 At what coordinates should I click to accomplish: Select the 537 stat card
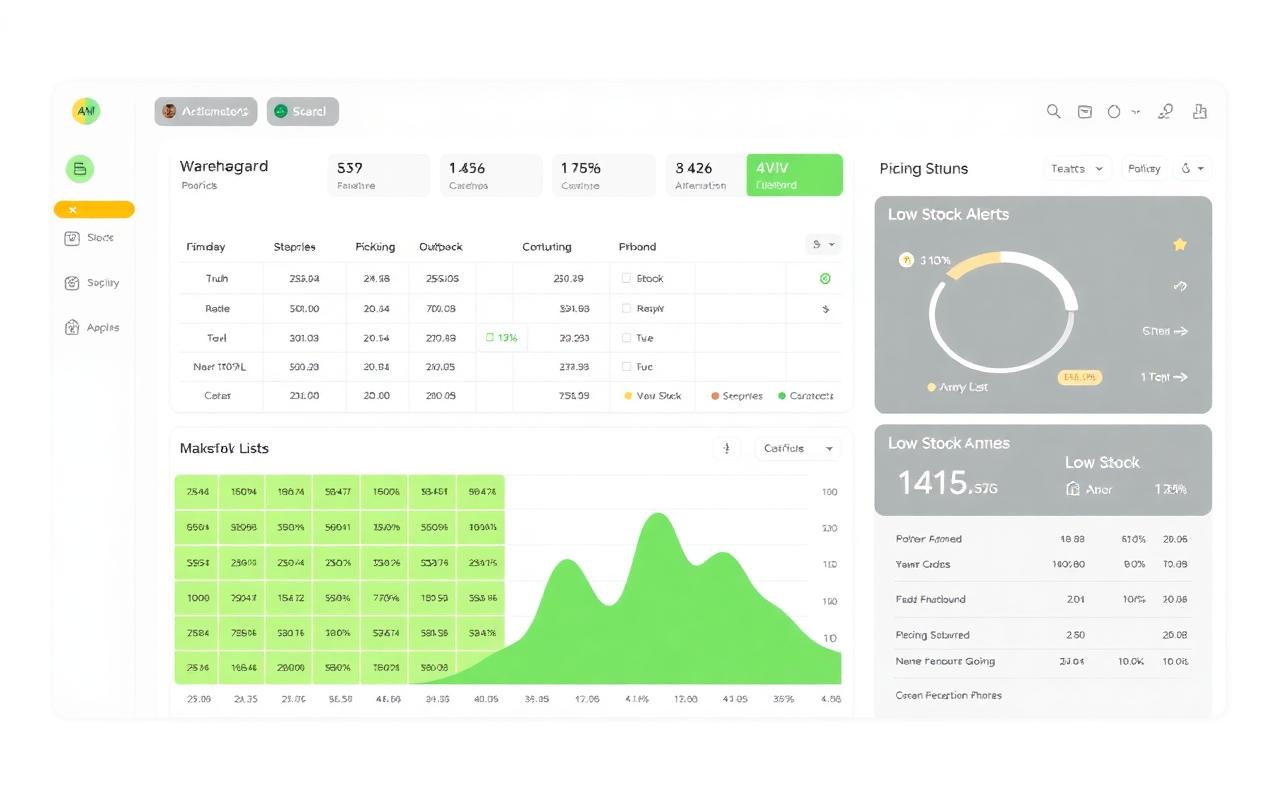pyautogui.click(x=379, y=175)
